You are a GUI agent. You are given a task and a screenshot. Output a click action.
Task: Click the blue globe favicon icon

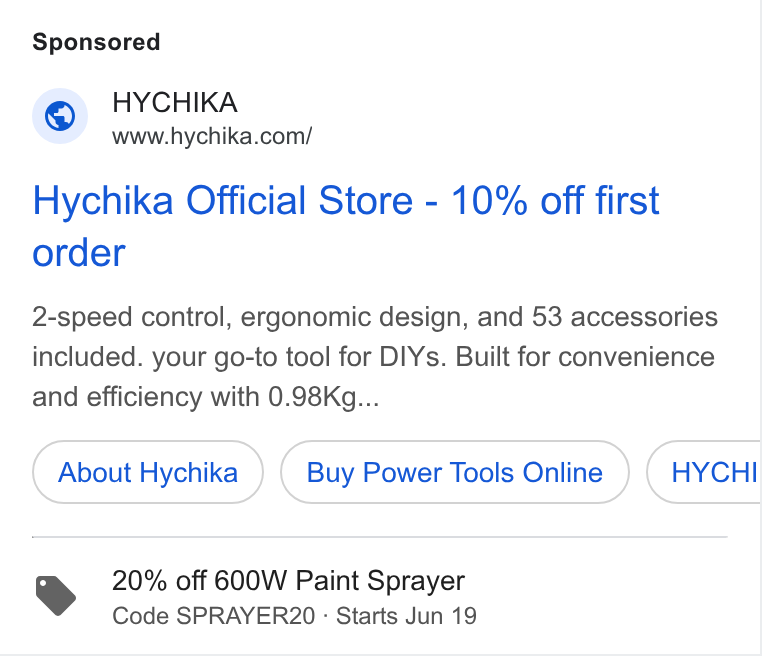coord(60,116)
